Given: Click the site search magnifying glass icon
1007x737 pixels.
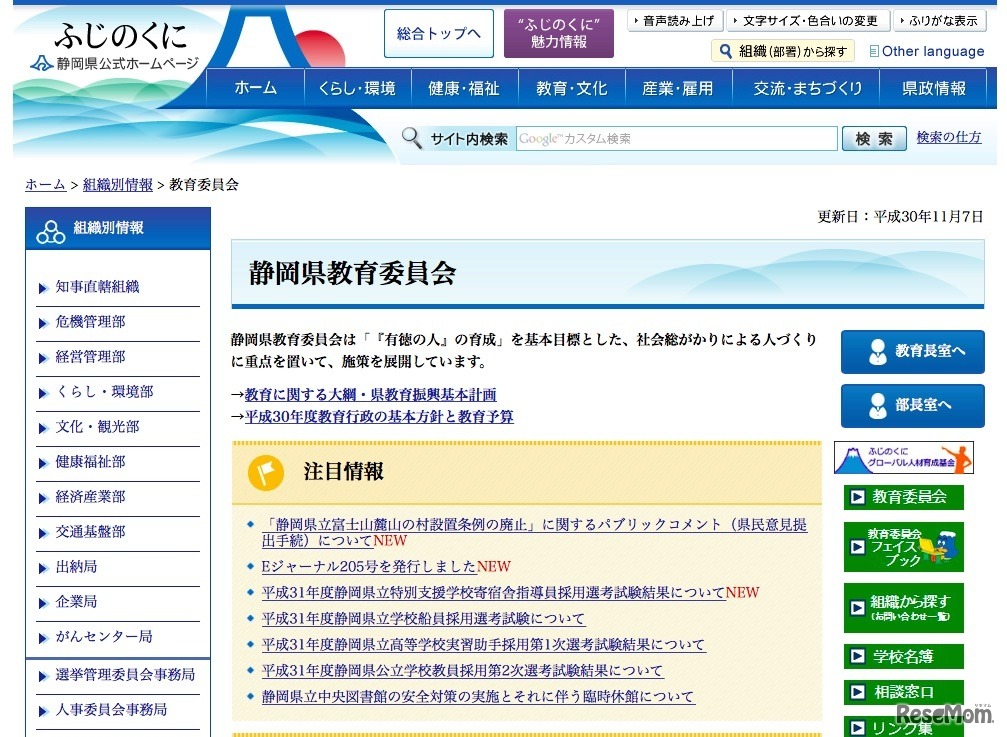Looking at the screenshot, I should coord(410,139).
